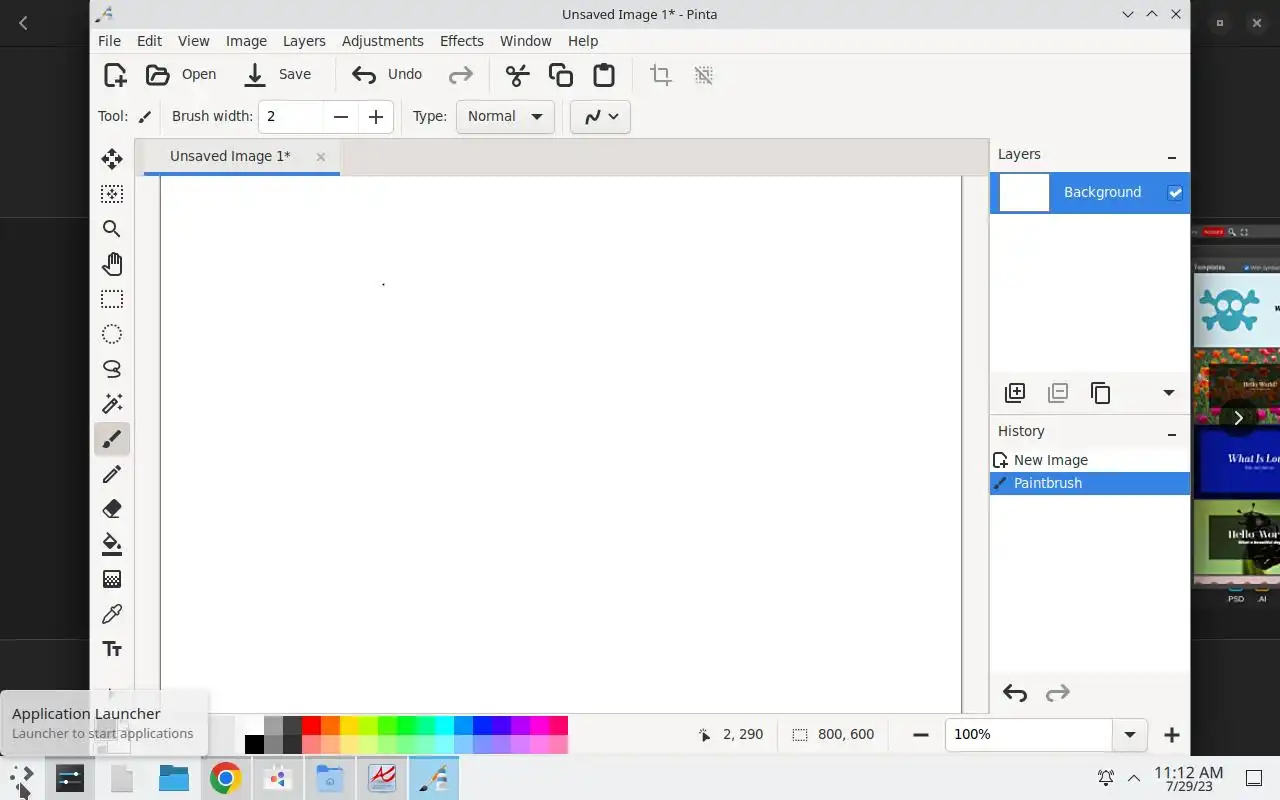The width and height of the screenshot is (1280, 800).
Task: Select the New Image history entry
Action: [1090, 460]
